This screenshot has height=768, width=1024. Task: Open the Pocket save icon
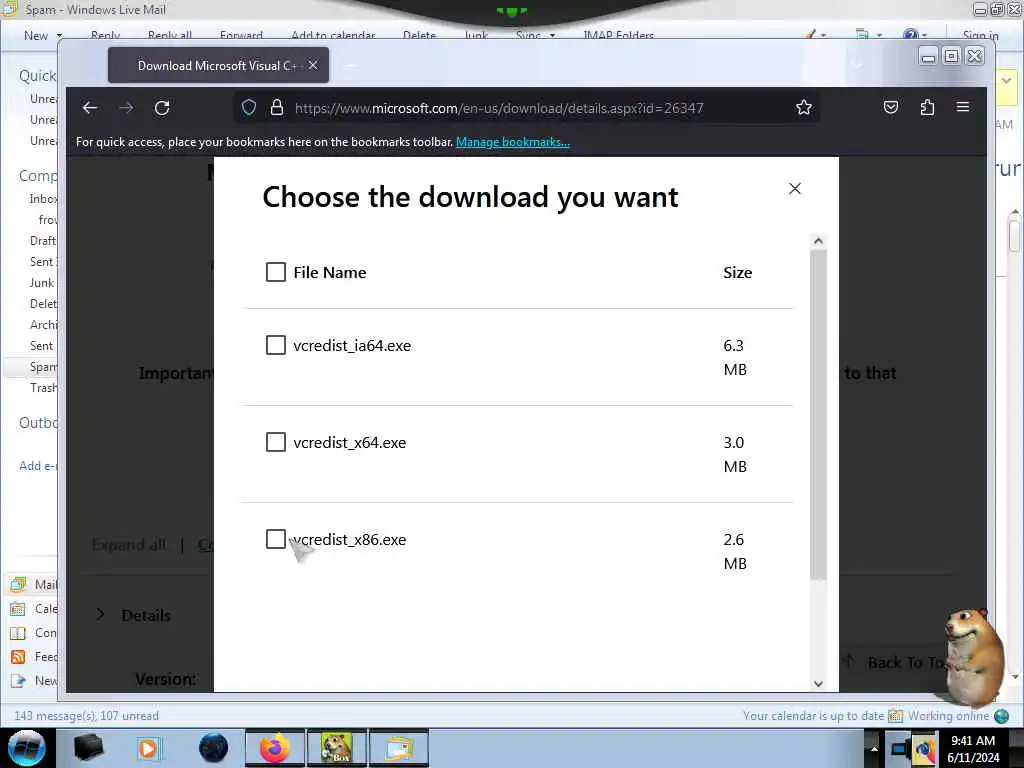pos(891,107)
